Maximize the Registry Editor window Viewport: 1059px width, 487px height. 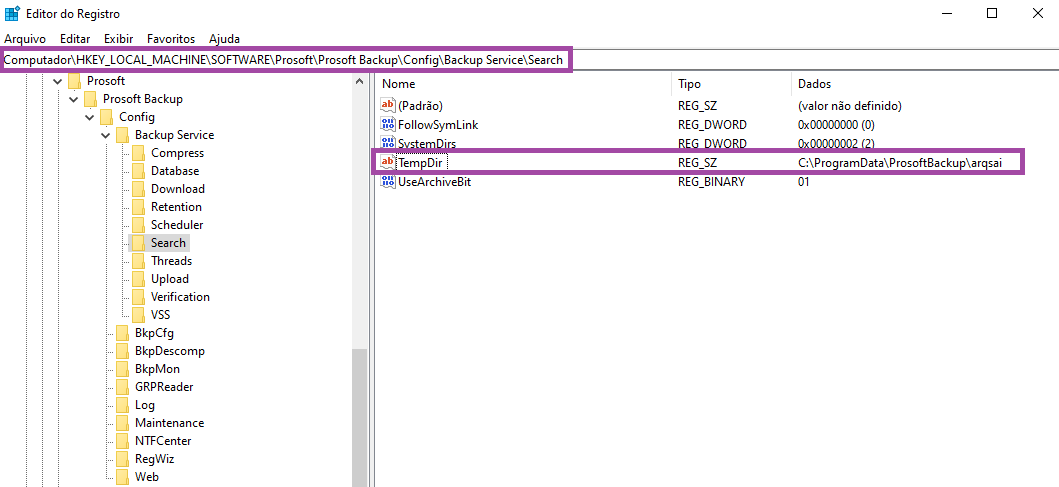pyautogui.click(x=991, y=13)
